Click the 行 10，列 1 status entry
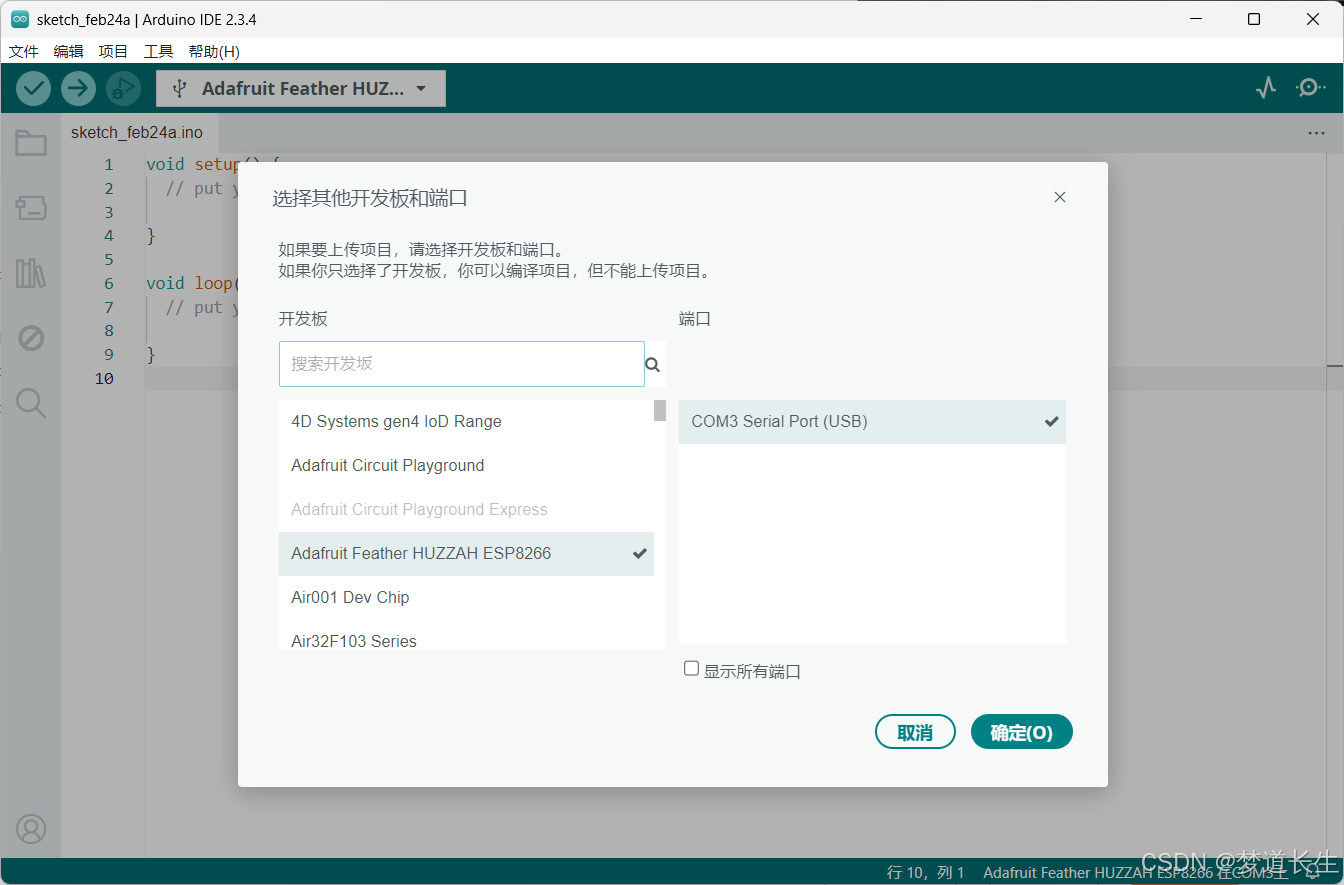 (x=926, y=873)
